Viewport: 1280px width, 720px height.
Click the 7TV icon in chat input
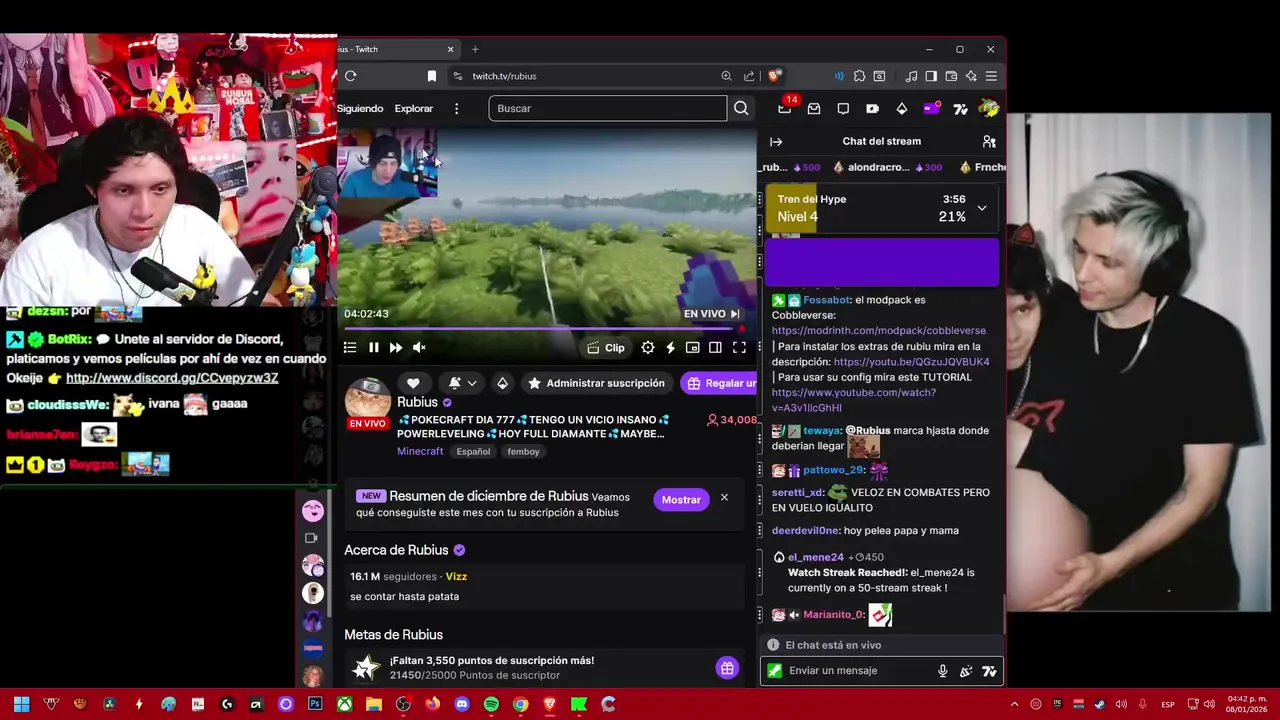click(990, 671)
